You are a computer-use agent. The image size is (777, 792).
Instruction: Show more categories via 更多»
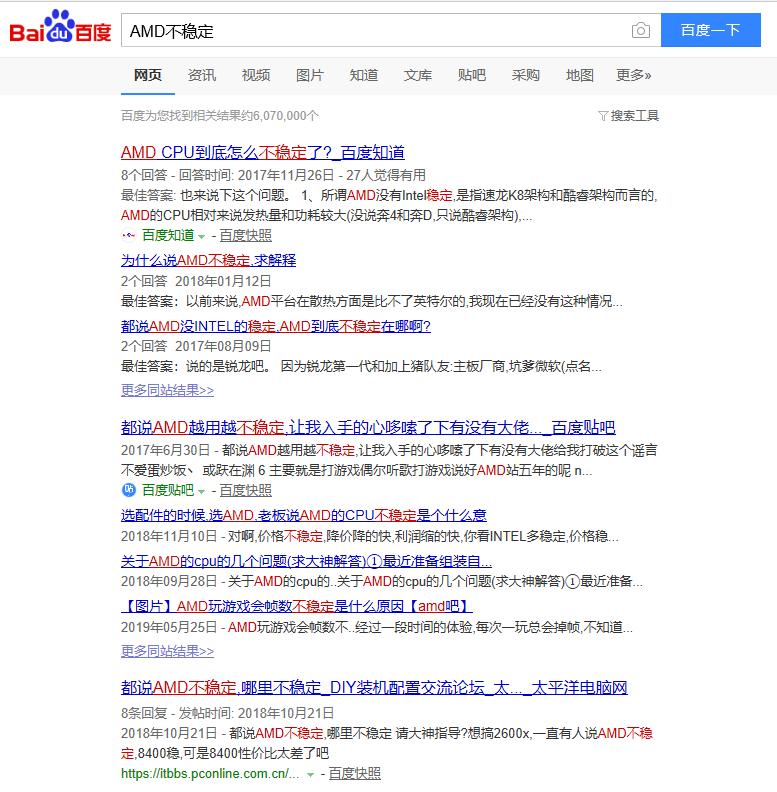pos(634,75)
